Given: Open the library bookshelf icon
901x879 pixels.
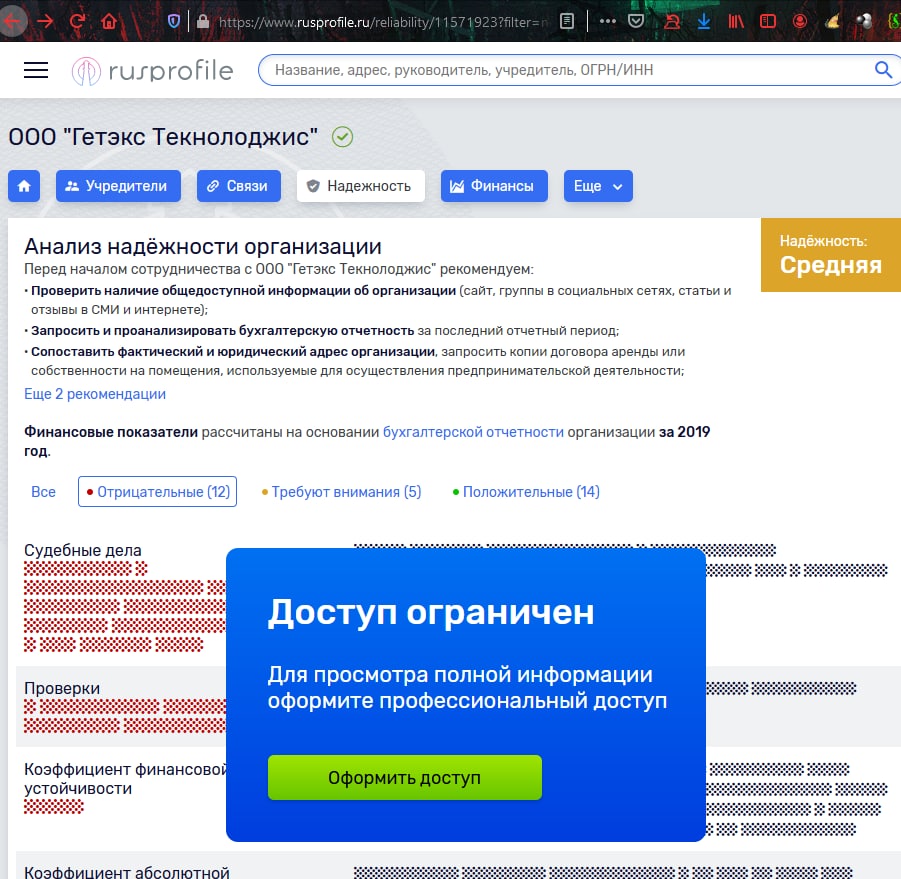Looking at the screenshot, I should 736,22.
